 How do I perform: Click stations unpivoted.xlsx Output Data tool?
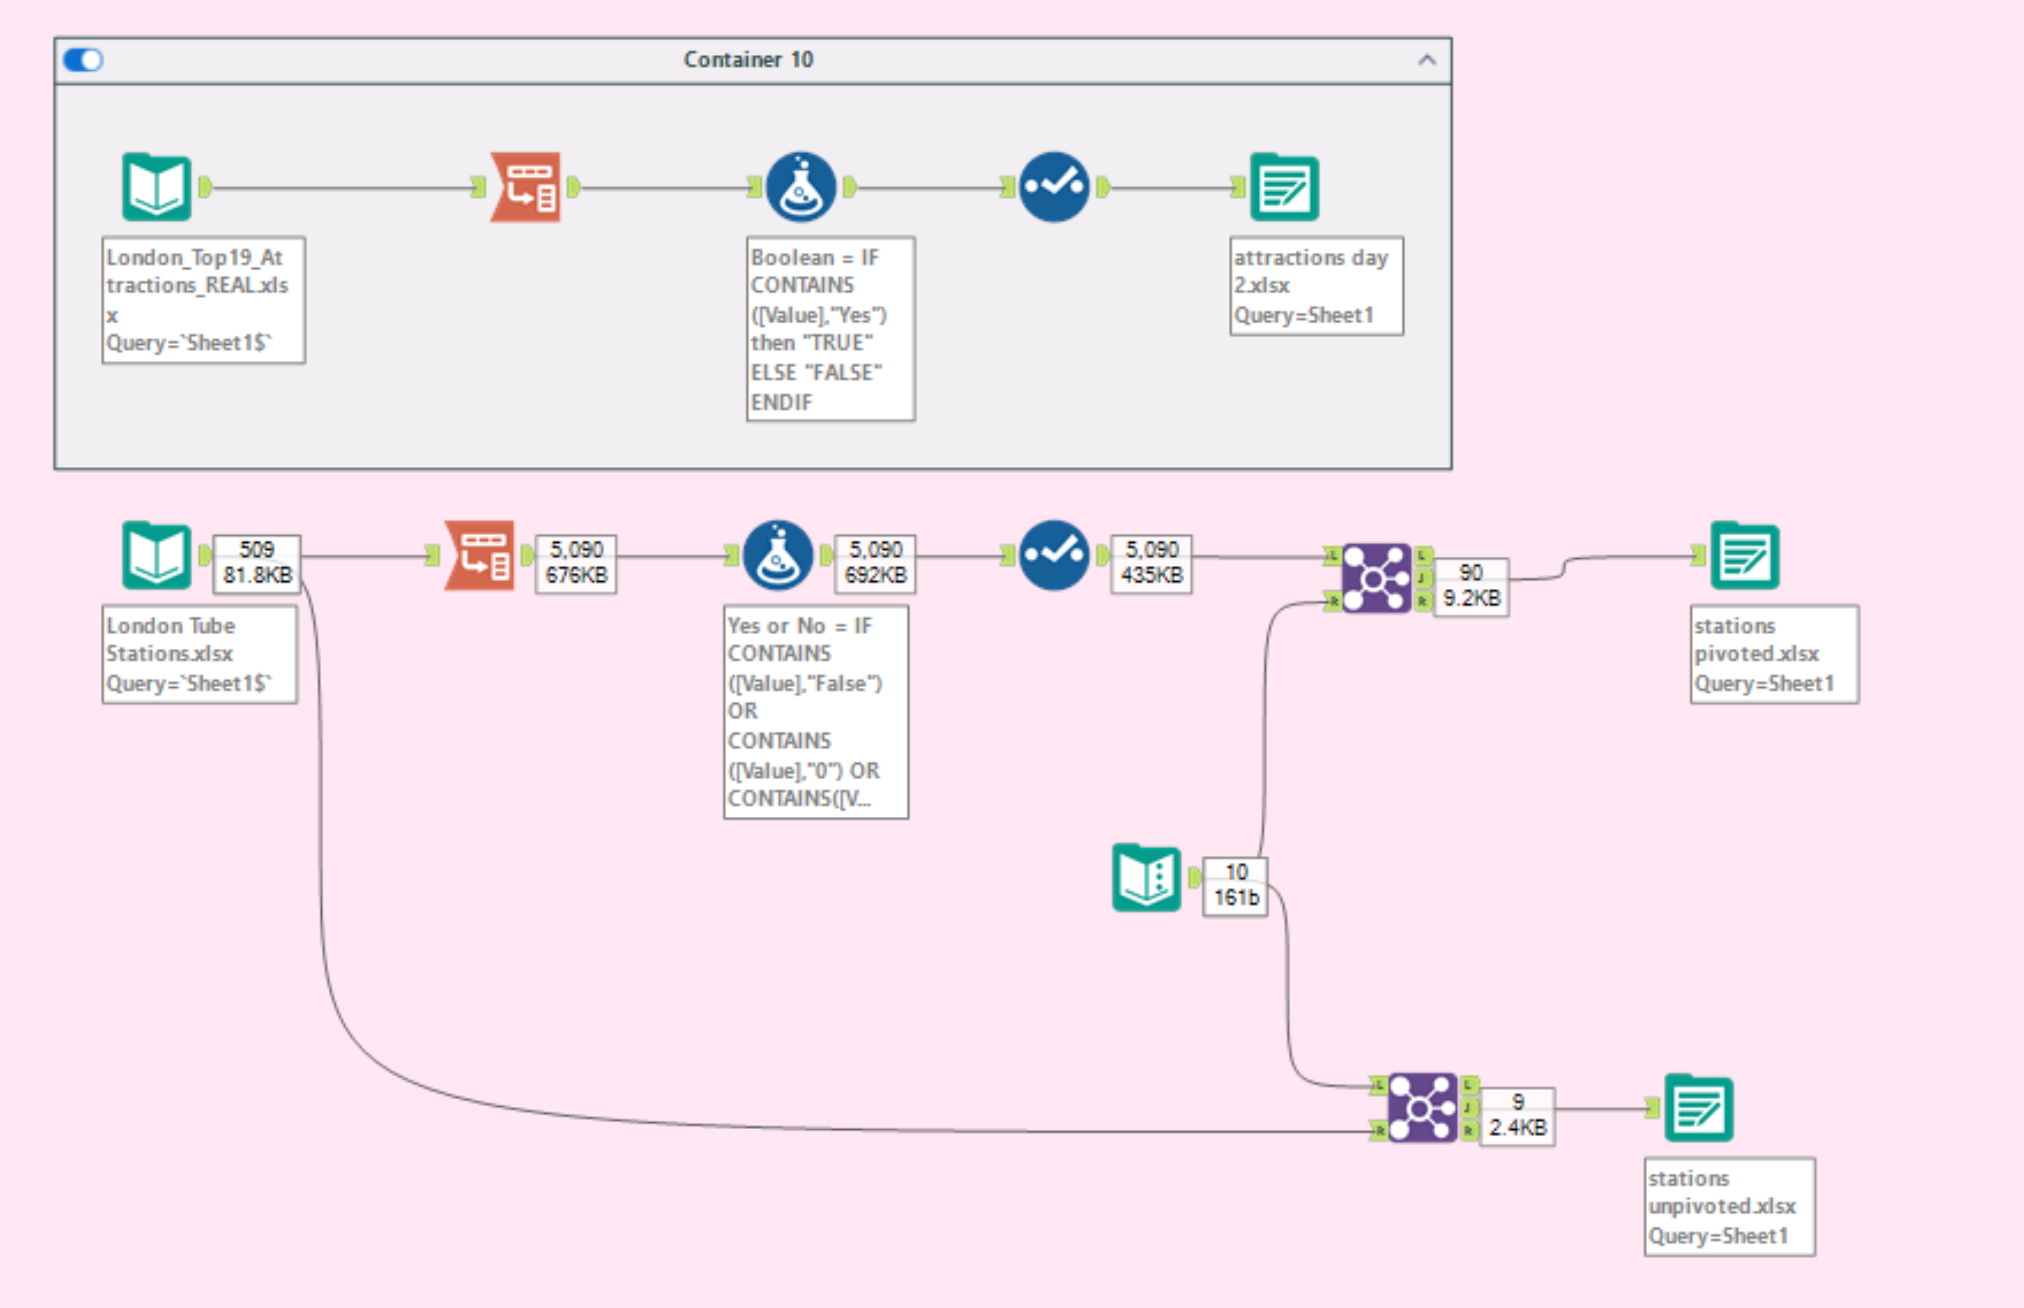[x=1698, y=1107]
